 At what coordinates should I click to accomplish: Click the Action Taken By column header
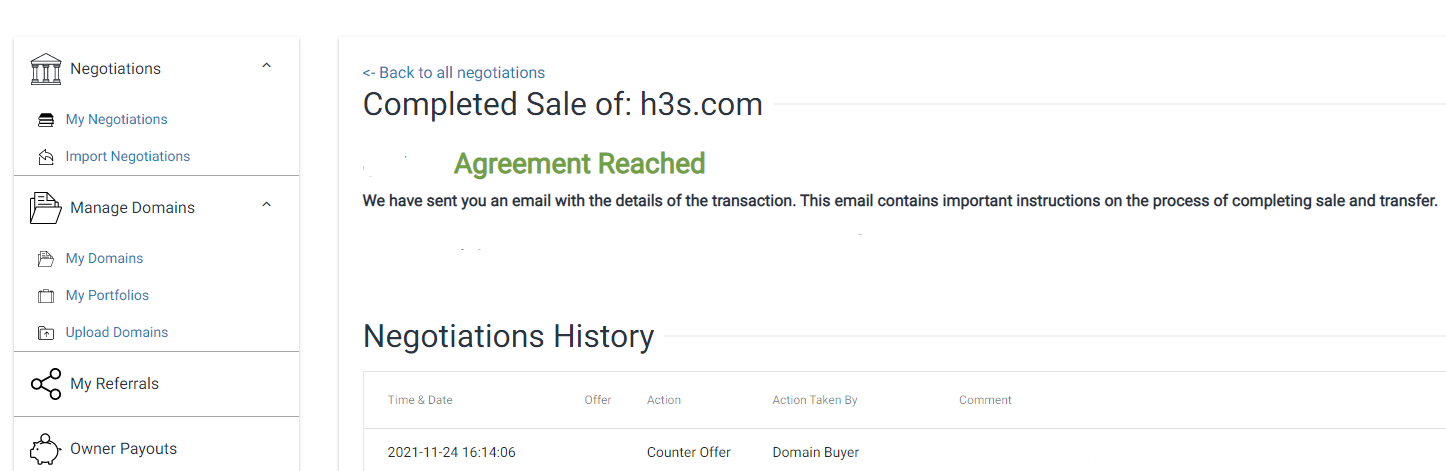click(x=815, y=400)
